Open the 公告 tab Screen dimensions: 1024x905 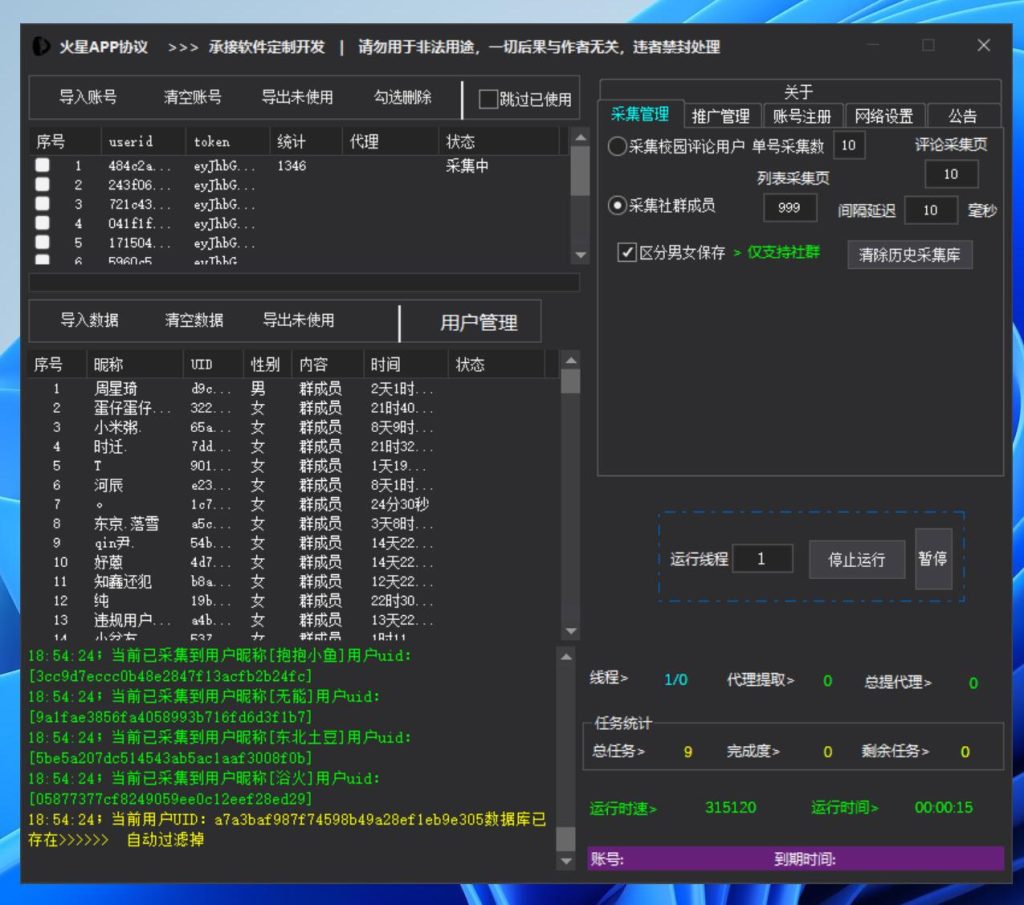coord(962,115)
